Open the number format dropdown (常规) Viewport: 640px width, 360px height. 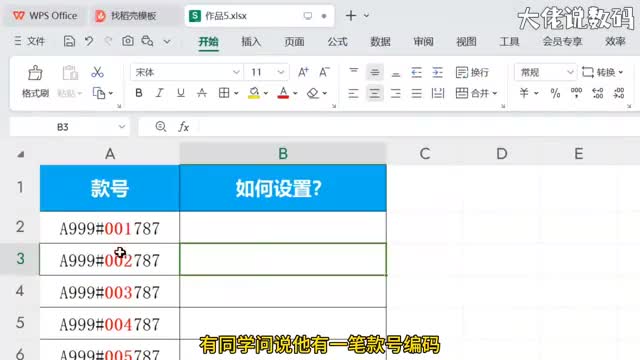click(x=570, y=72)
